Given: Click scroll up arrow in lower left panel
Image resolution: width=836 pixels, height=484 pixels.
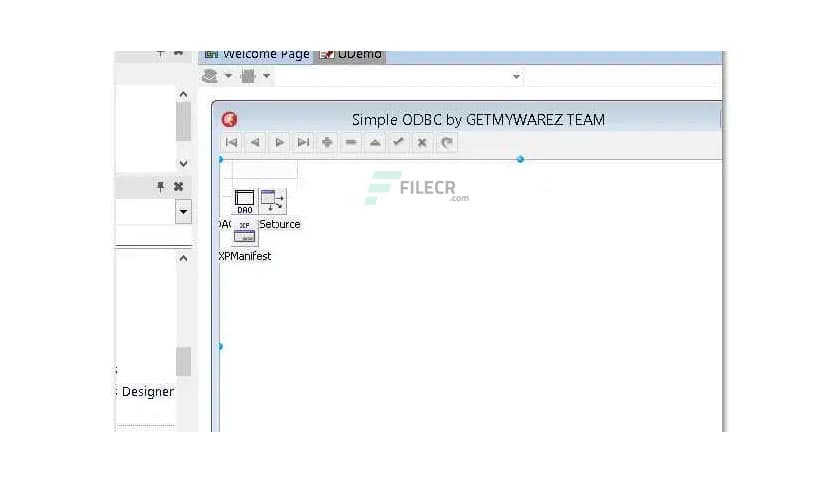Looking at the screenshot, I should pos(183,259).
